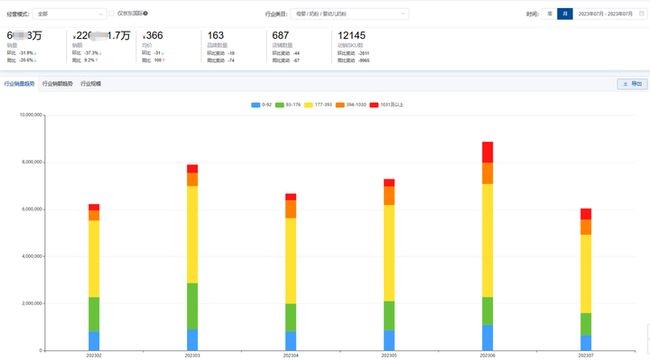Switch to the 行业销额趋势 tab
The image size is (650, 361).
click(x=57, y=84)
